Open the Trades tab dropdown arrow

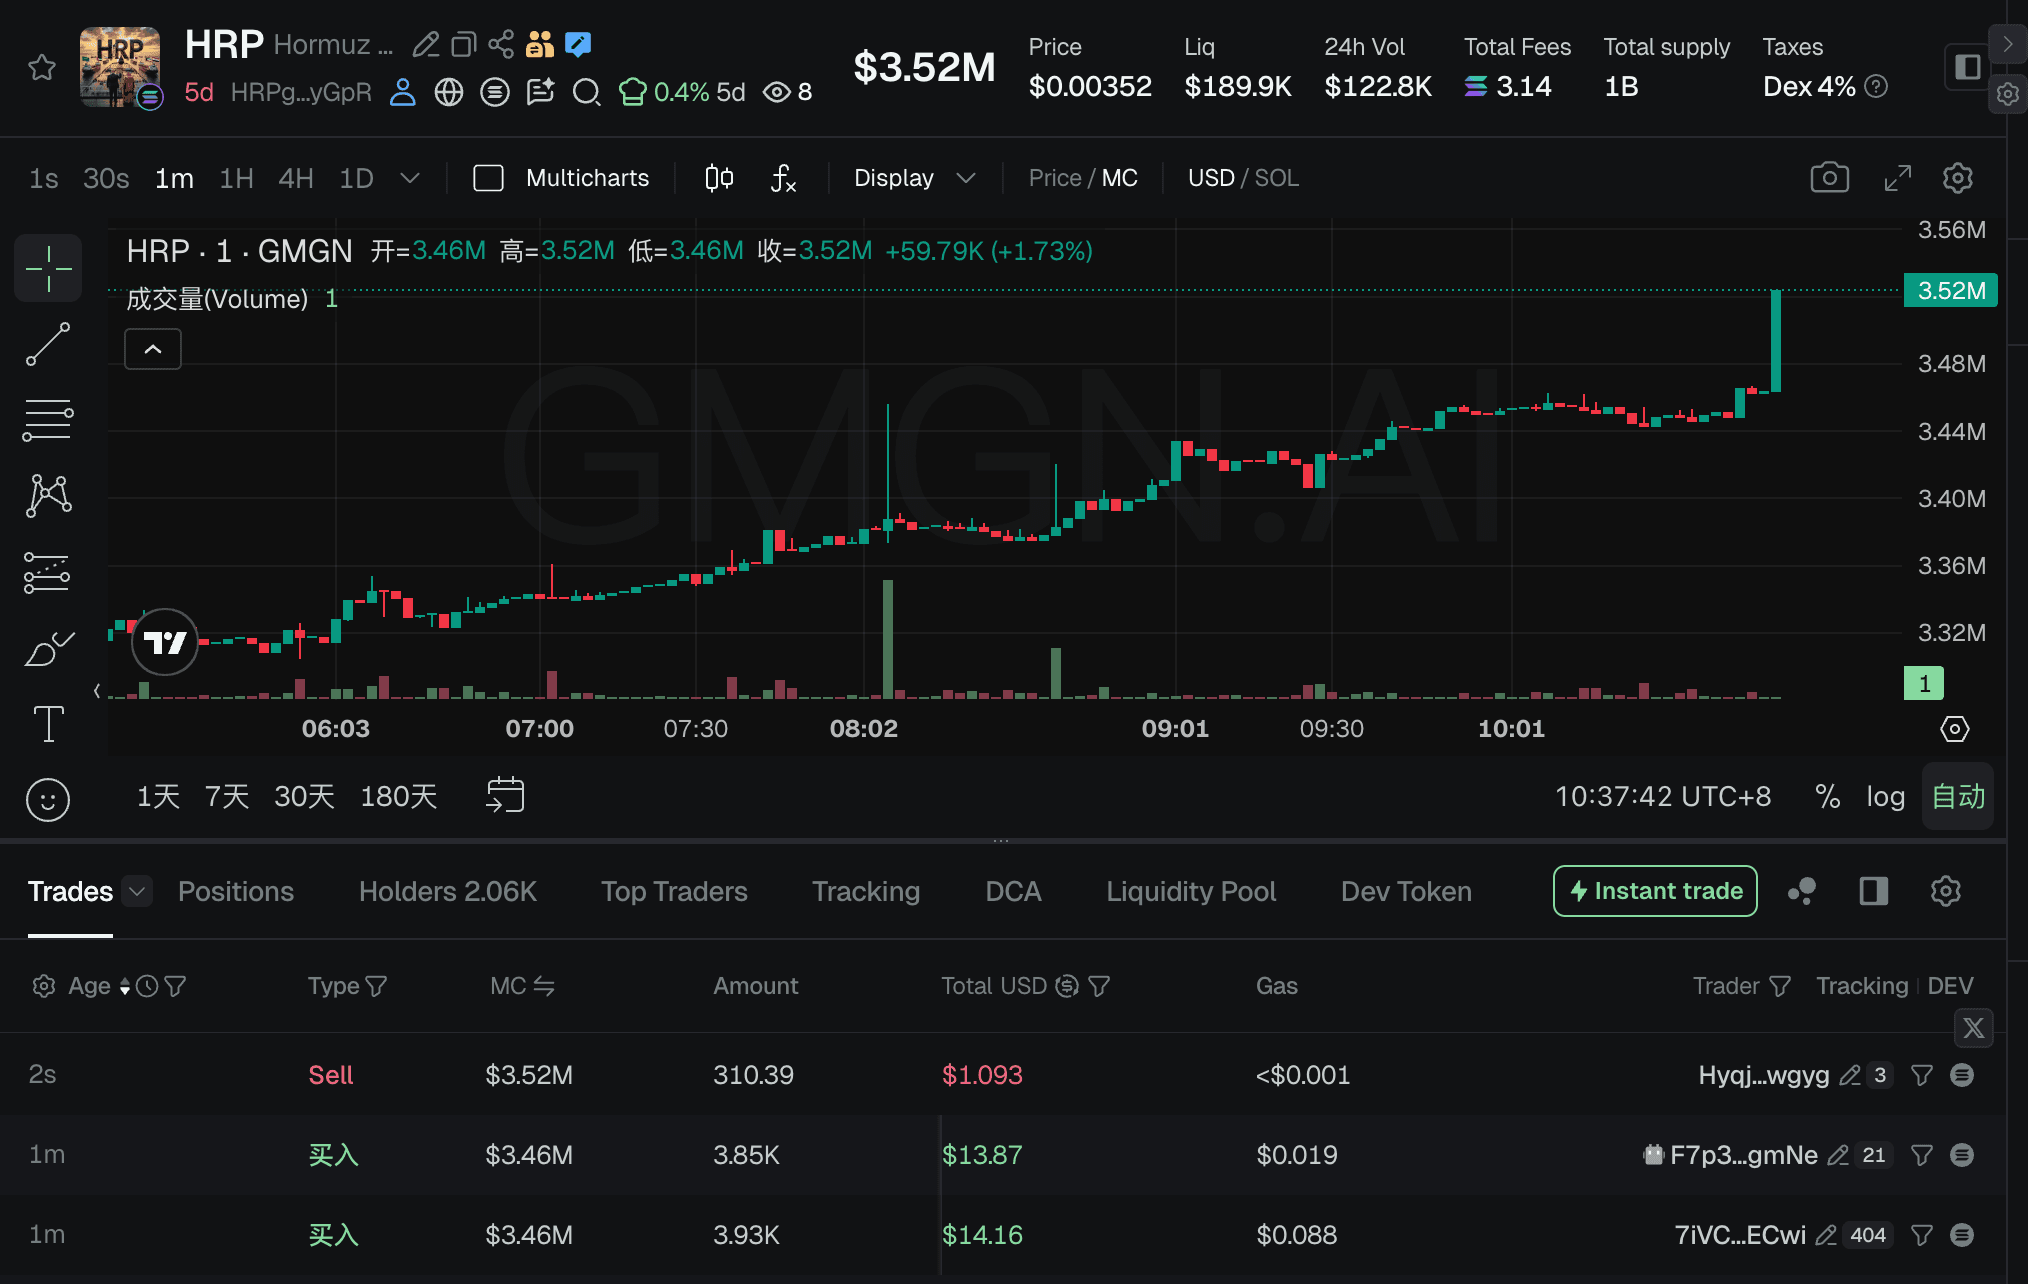click(137, 890)
